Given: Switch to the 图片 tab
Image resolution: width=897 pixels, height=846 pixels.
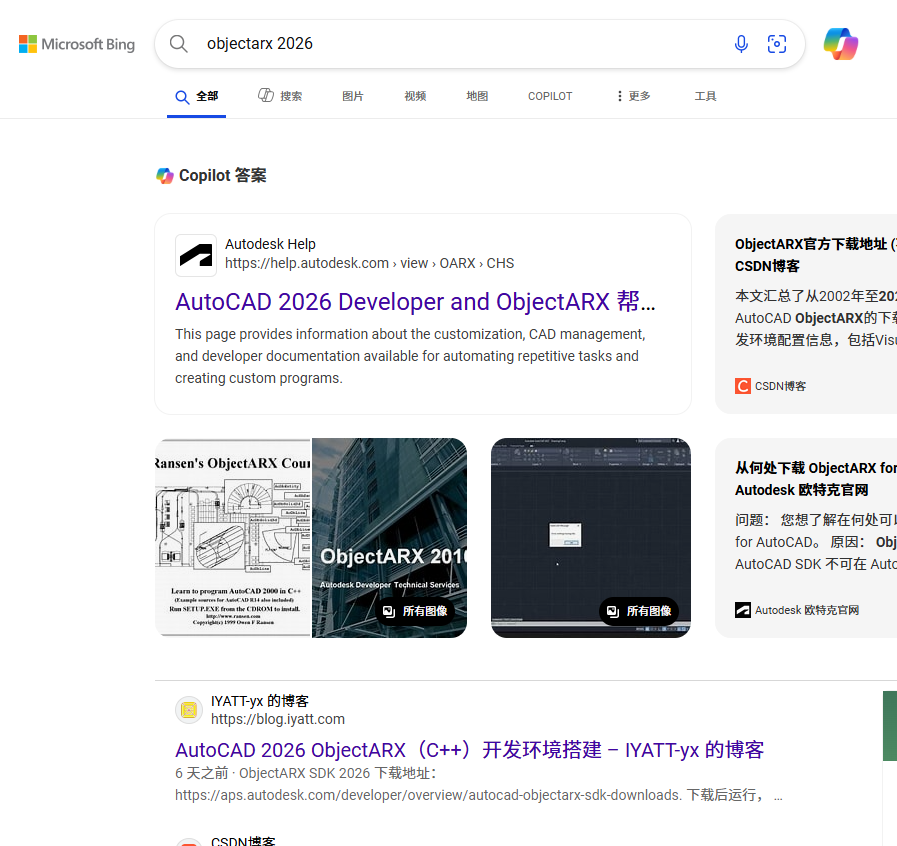Looking at the screenshot, I should tap(353, 96).
